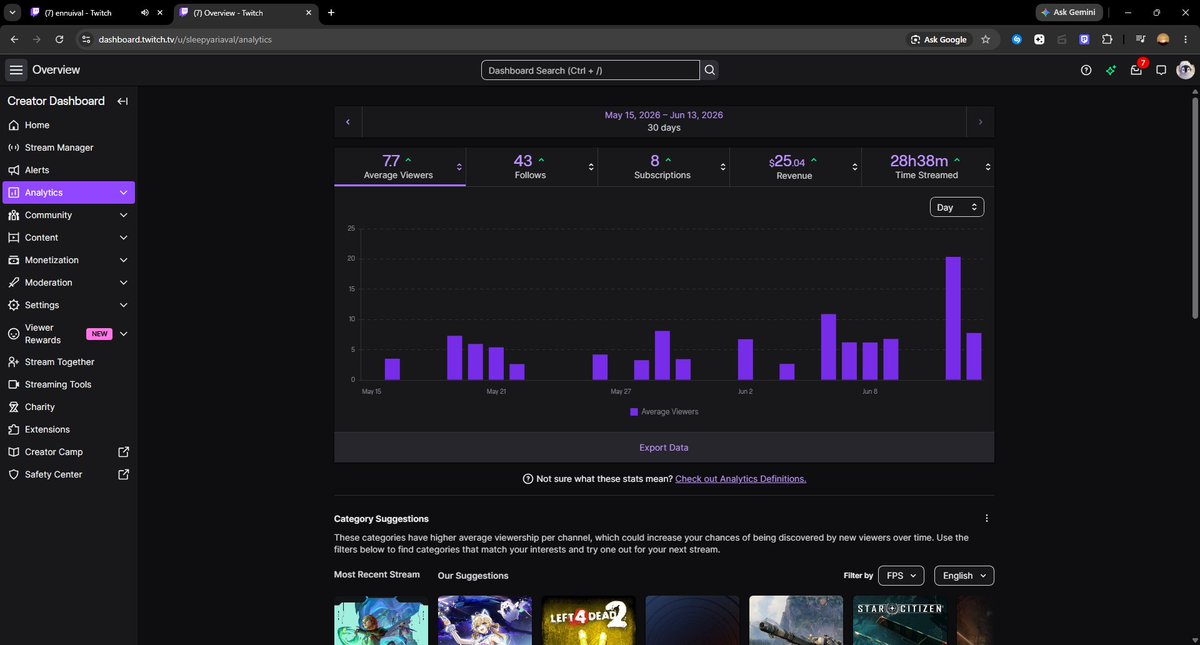Open a new browser tab

point(331,13)
